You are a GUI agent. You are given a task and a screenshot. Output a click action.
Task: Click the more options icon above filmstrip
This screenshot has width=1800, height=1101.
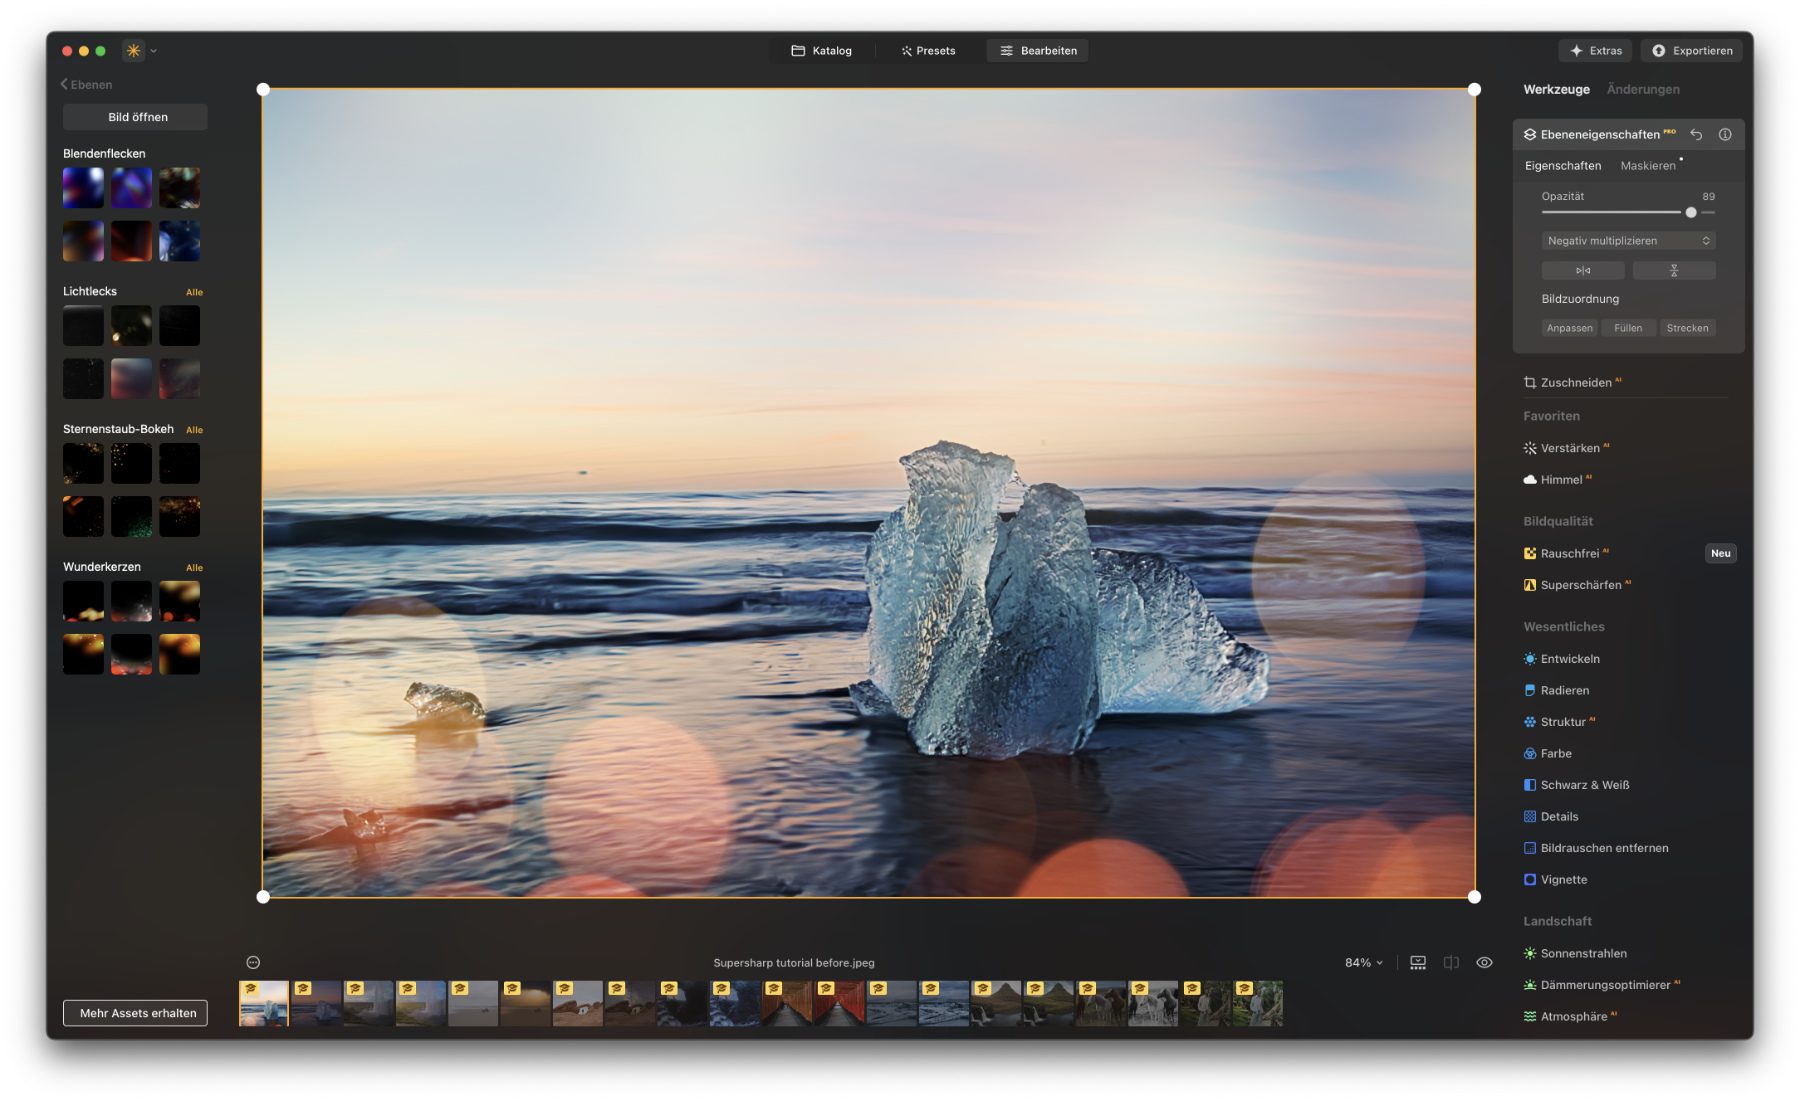pos(253,962)
